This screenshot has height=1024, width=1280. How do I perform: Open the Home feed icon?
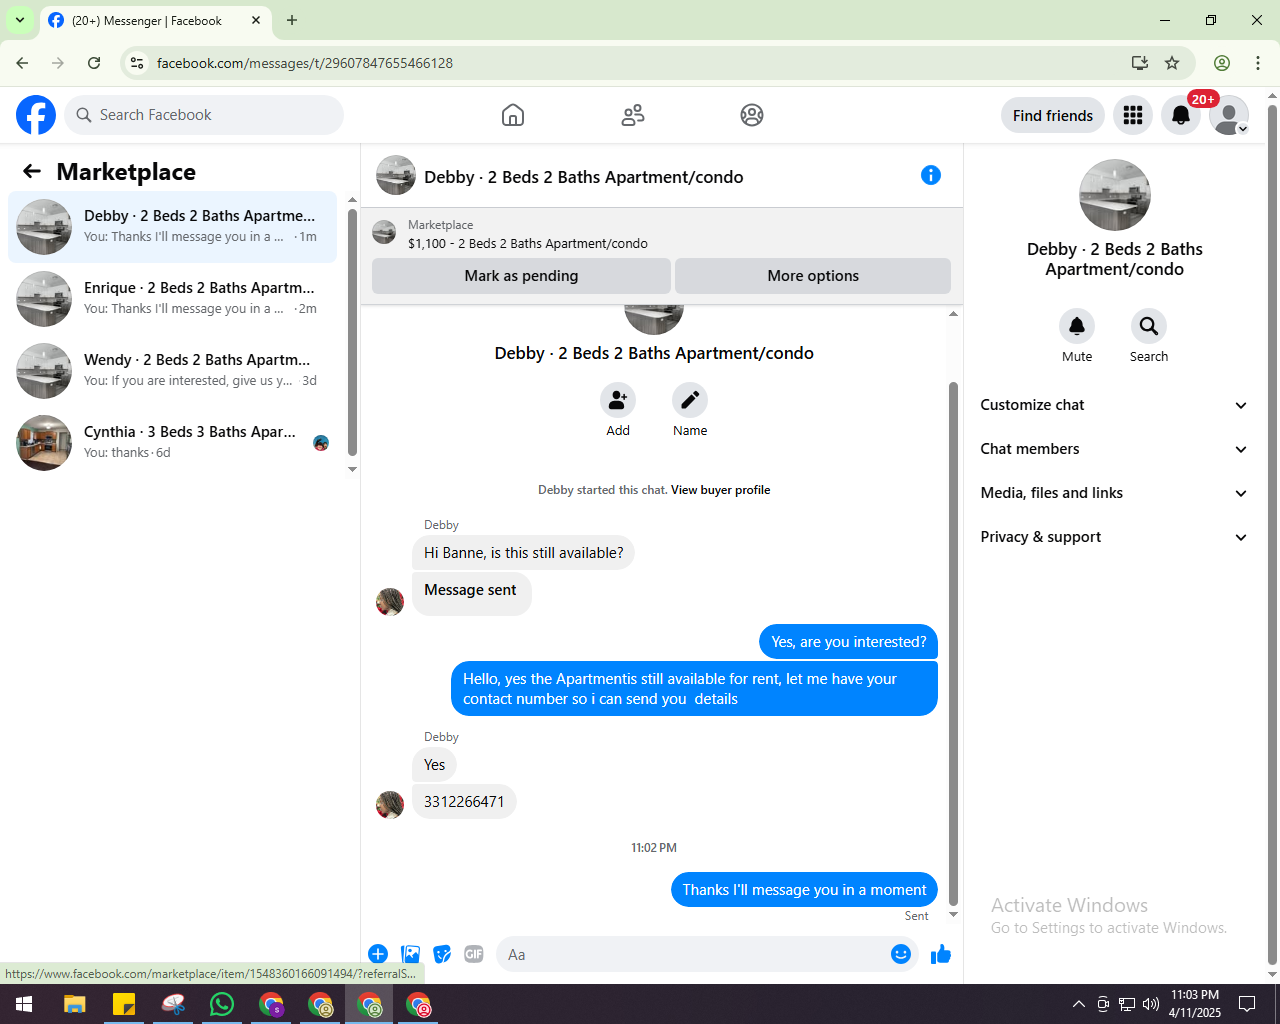tap(513, 115)
